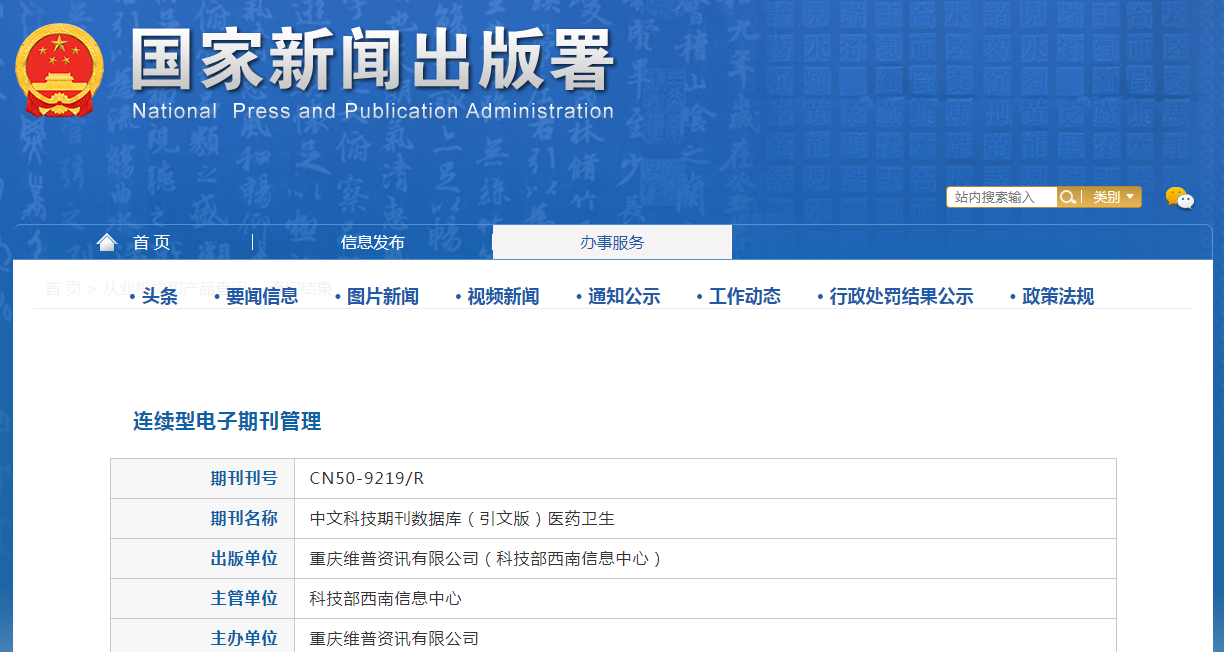1224x652 pixels.
Task: Click the 国家新闻出版署 site title
Action: pos(372,62)
